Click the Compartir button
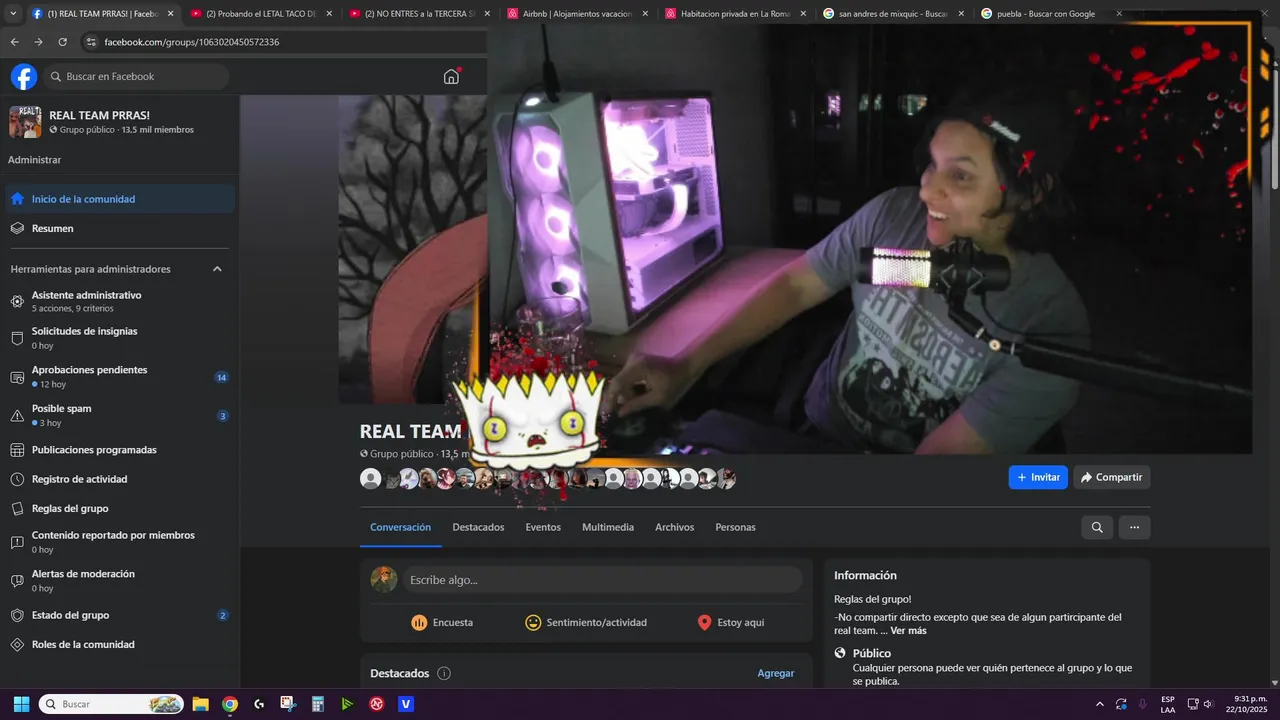 (1112, 477)
